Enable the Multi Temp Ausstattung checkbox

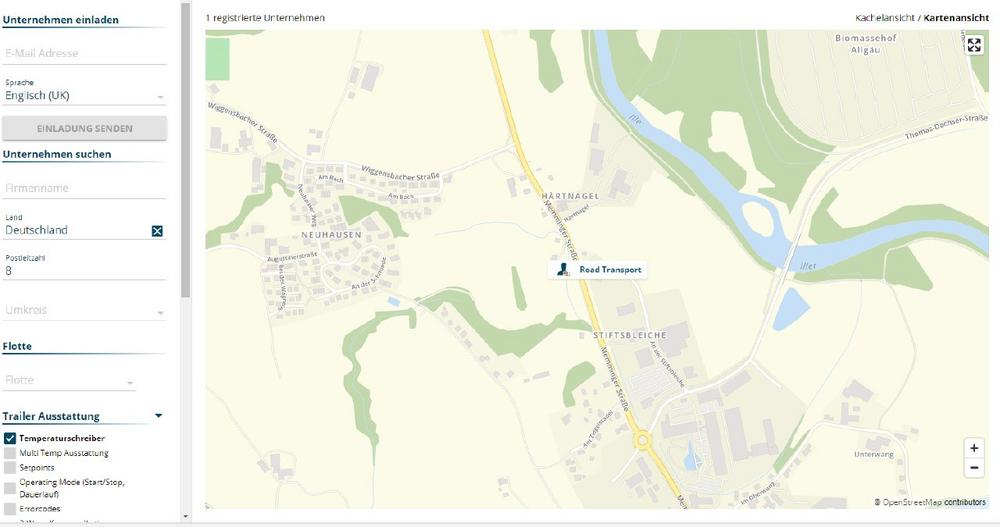(x=10, y=453)
